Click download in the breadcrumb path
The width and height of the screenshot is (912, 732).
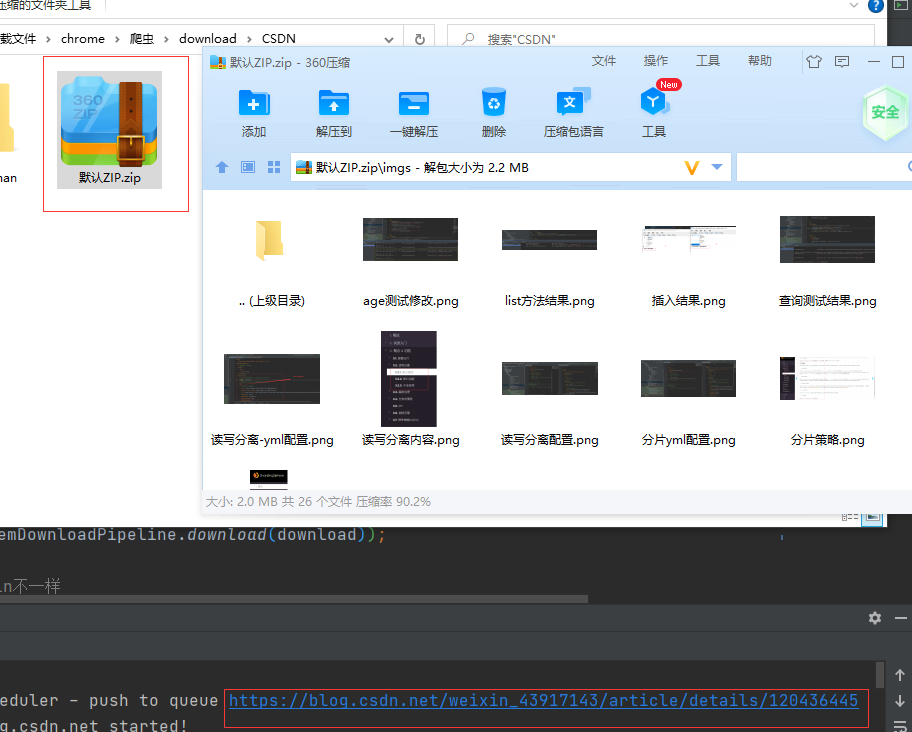pos(208,38)
